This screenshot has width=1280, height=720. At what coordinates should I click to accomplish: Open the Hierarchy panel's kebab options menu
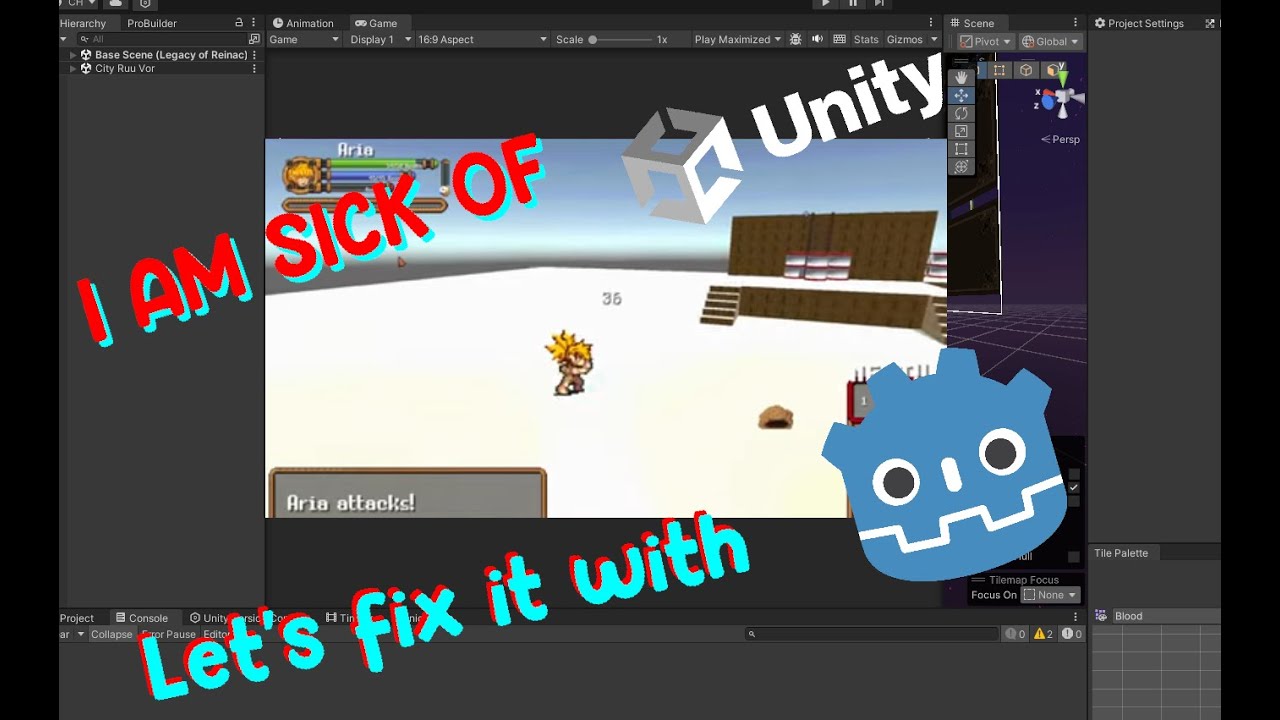pos(254,23)
